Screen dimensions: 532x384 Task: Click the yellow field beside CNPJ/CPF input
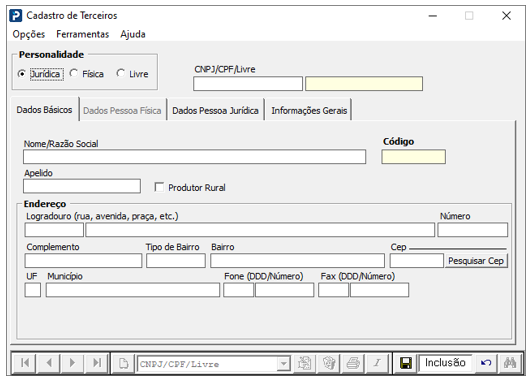(364, 84)
